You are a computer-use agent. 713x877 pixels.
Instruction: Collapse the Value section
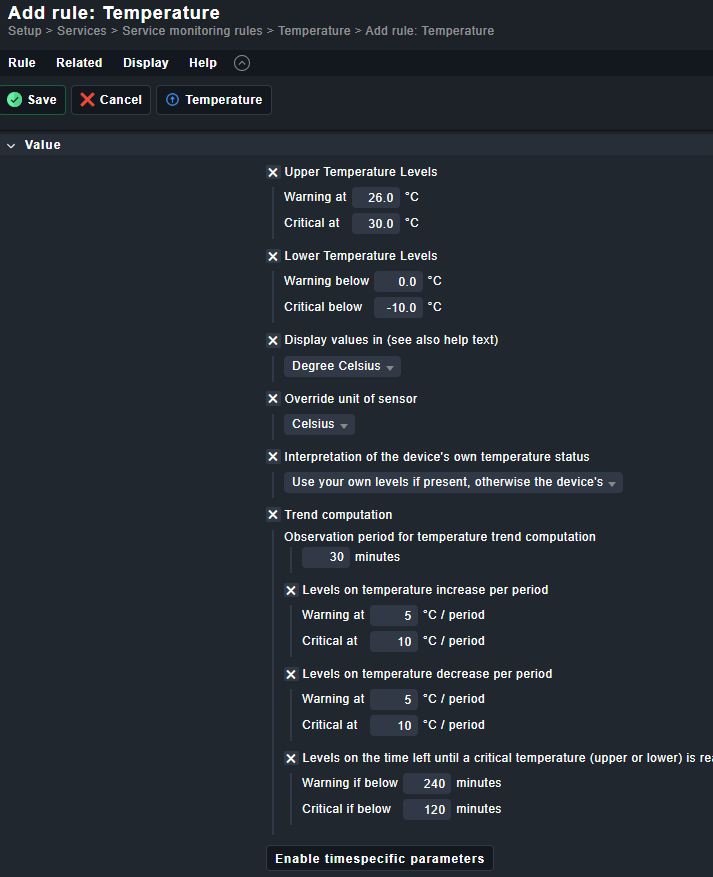pyautogui.click(x=11, y=145)
